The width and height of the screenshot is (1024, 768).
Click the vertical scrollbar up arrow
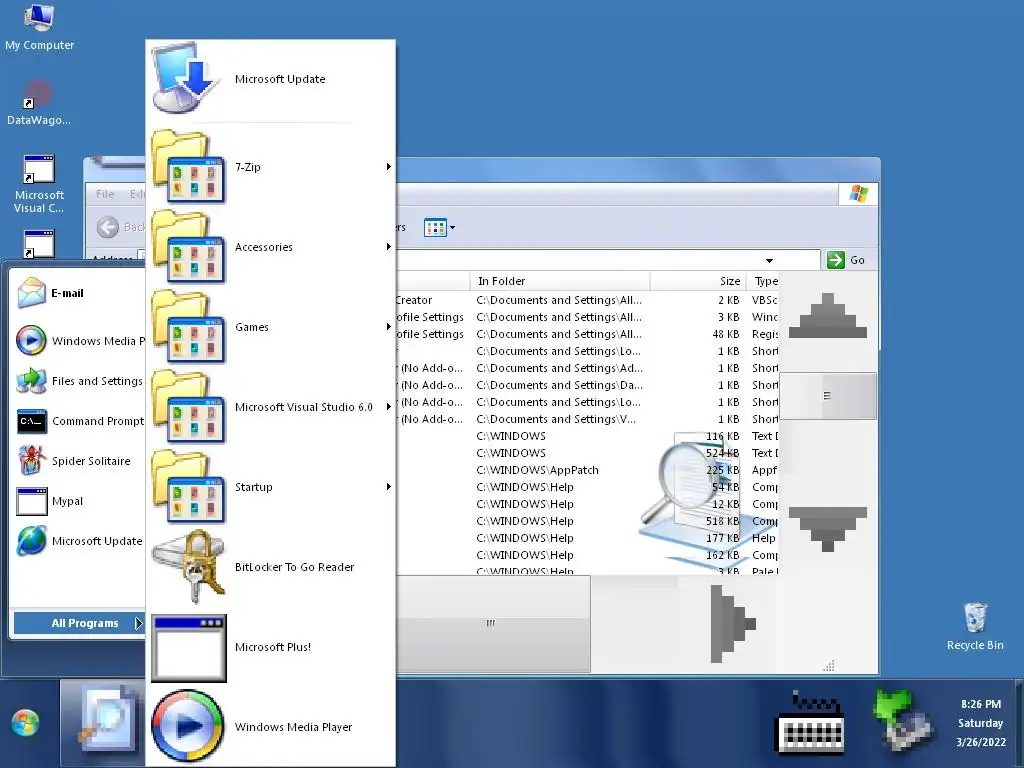pyautogui.click(x=828, y=316)
